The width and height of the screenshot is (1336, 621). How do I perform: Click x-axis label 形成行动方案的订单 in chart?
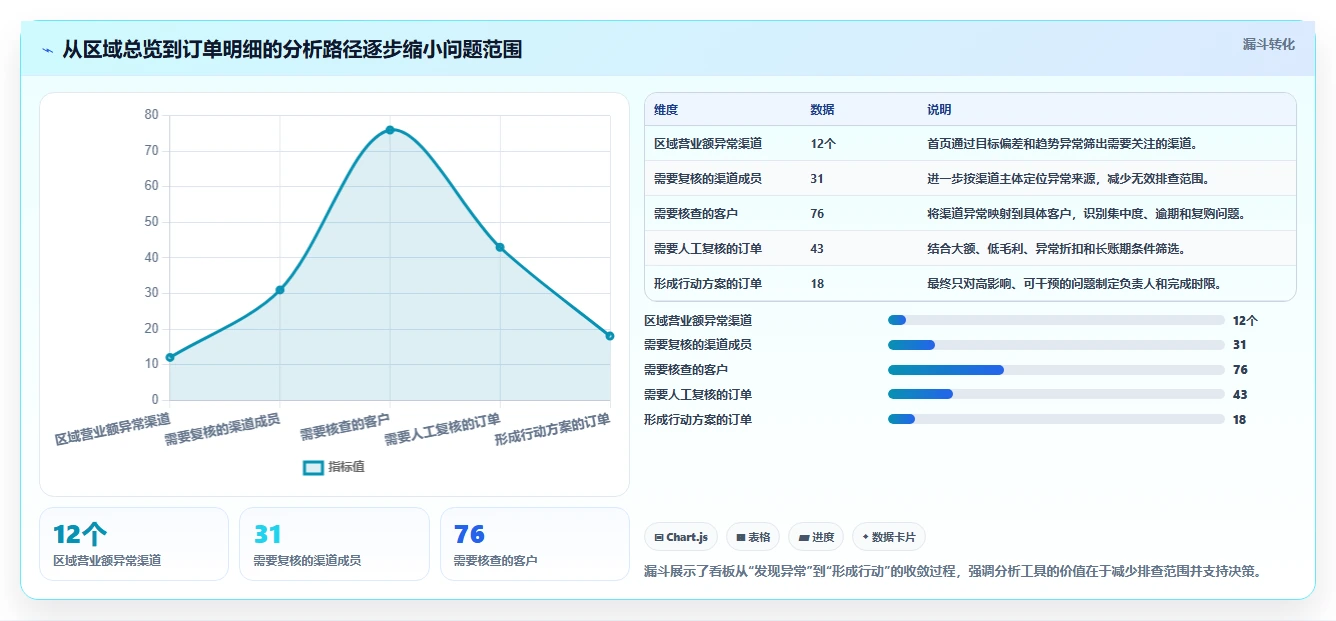(553, 427)
